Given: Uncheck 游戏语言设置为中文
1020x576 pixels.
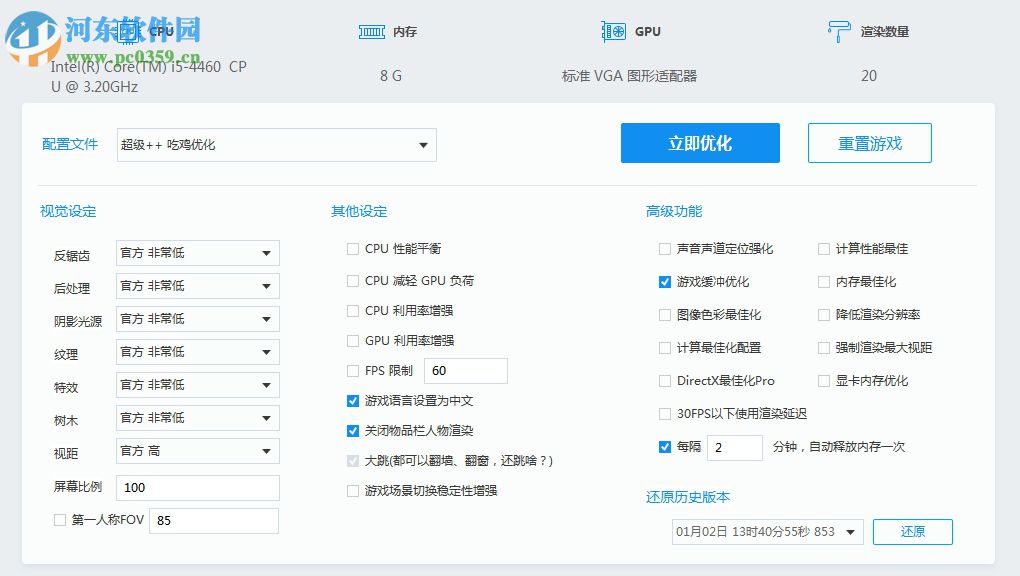Looking at the screenshot, I should [x=352, y=400].
